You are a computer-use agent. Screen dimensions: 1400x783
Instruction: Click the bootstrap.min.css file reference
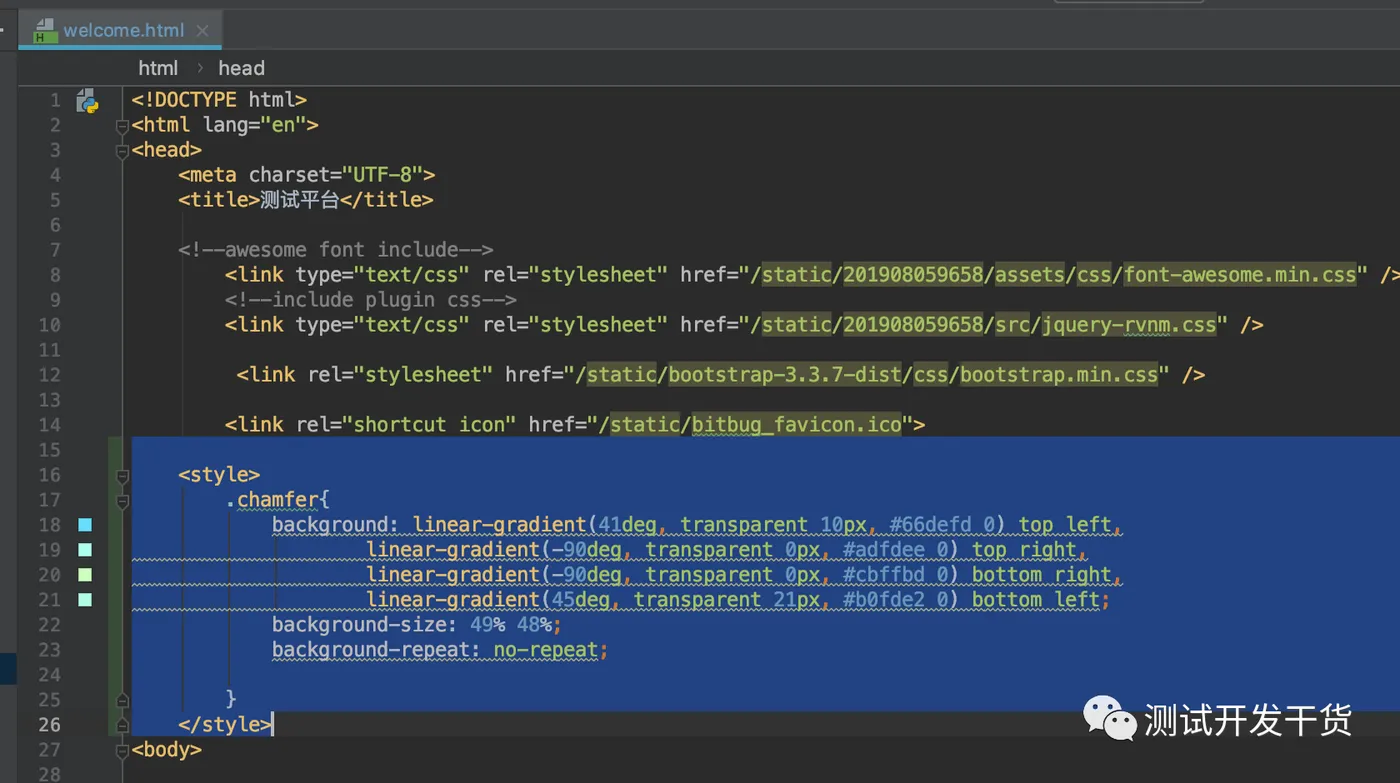1059,375
